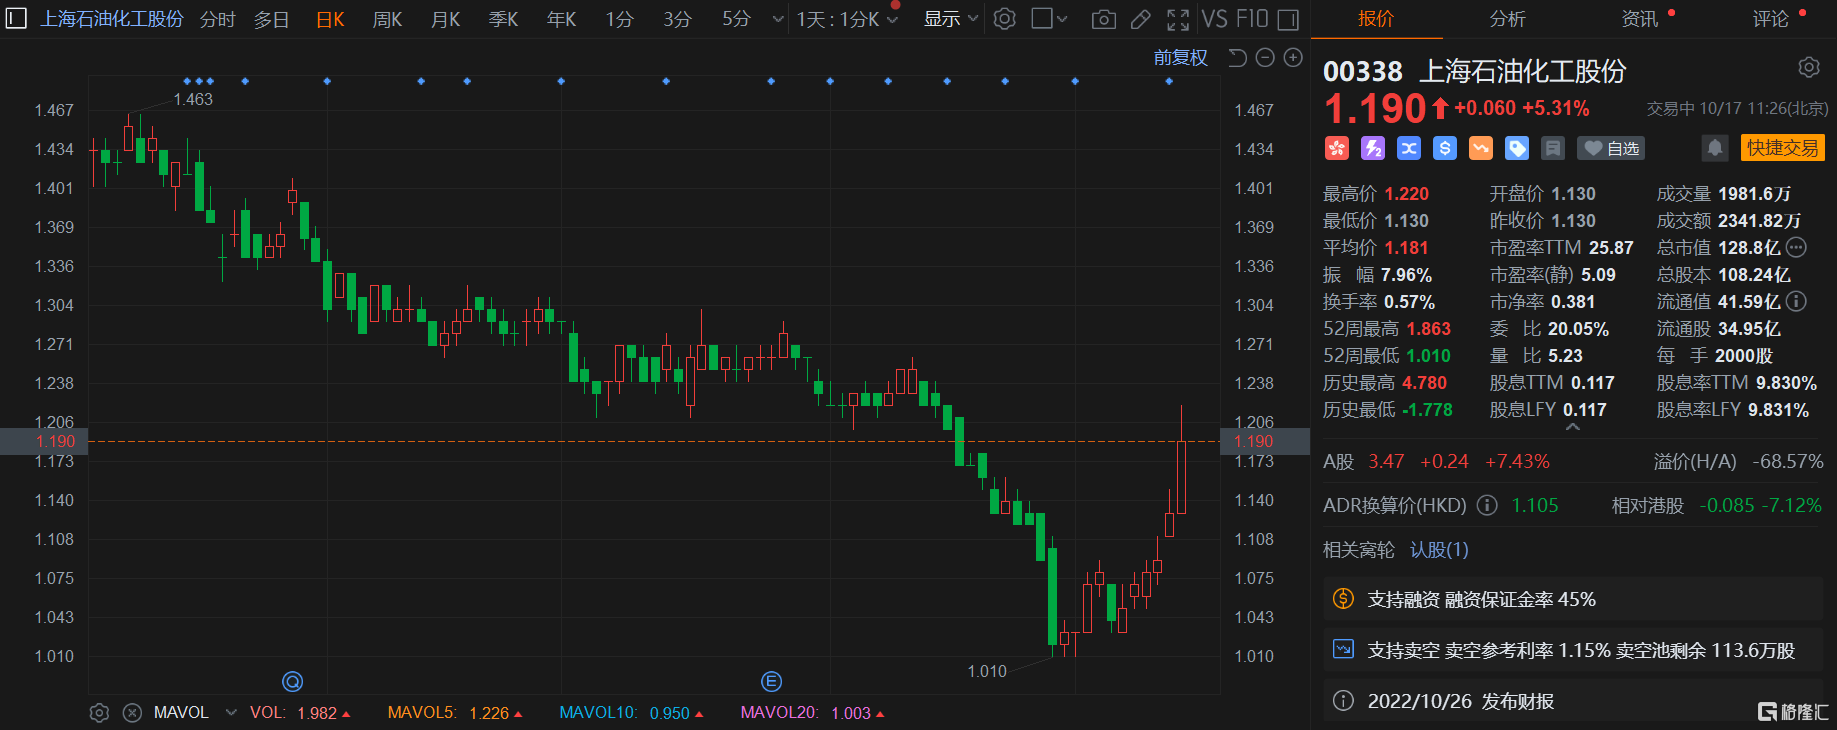Expand chart to full screen
This screenshot has height=730, width=1837.
[x=1178, y=19]
